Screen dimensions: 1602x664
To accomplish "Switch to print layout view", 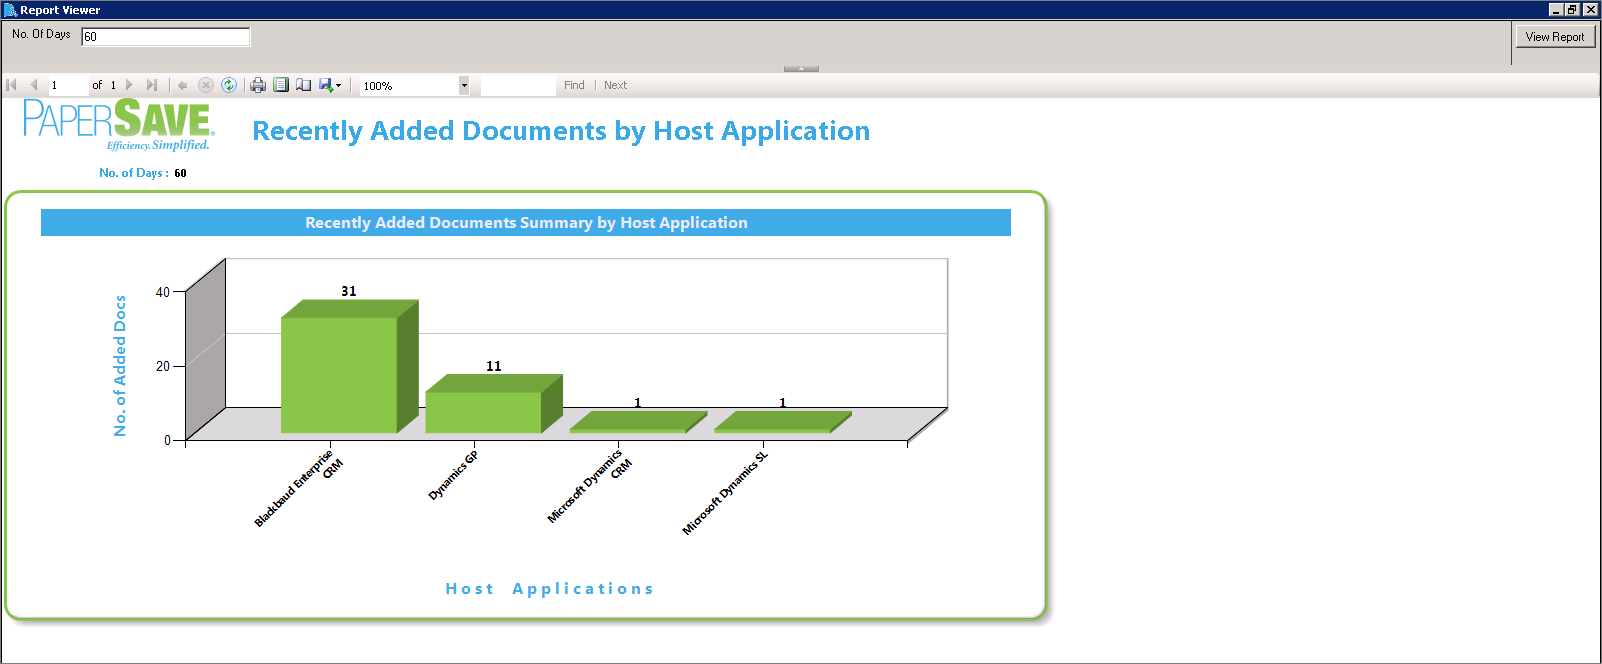I will (281, 85).
